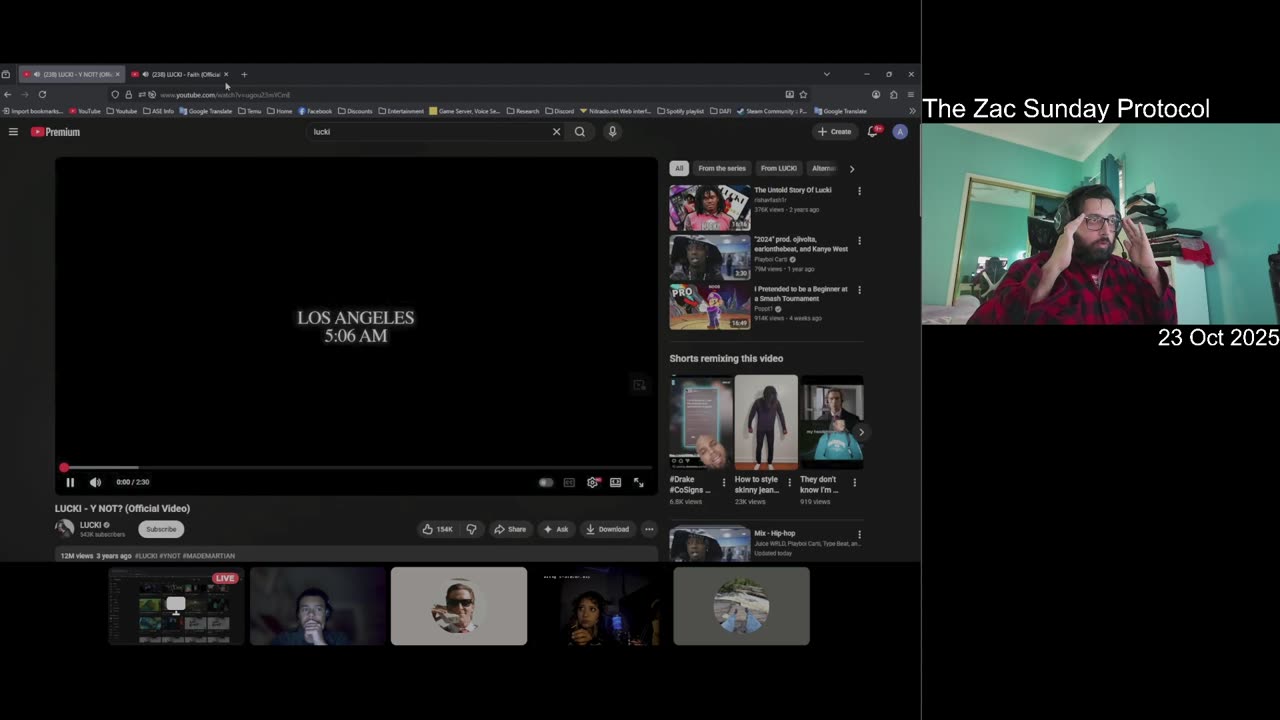This screenshot has height=720, width=1280.
Task: Open options for They don't know I'm short
Action: (854, 482)
